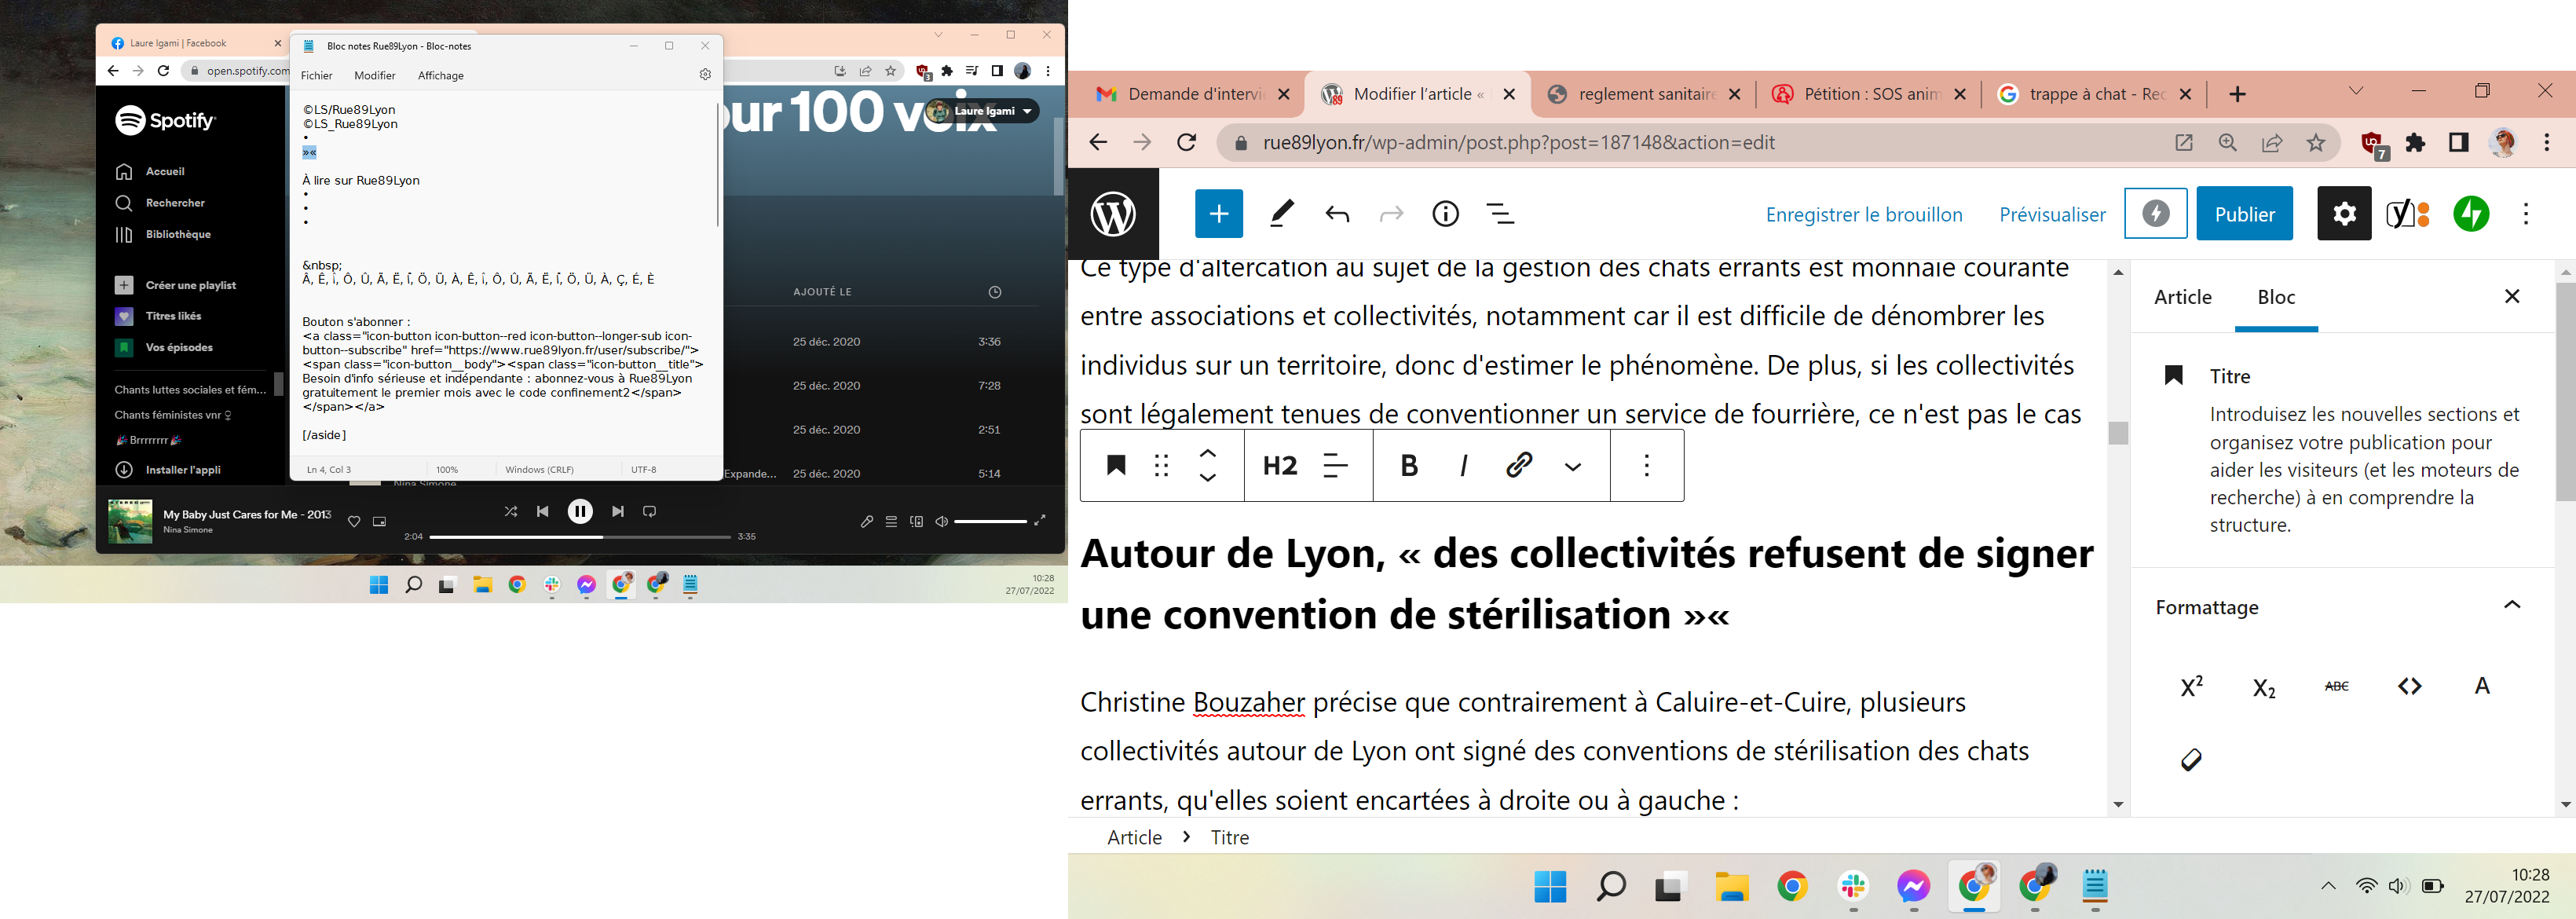Toggle shuffle in the Spotify player

511,512
